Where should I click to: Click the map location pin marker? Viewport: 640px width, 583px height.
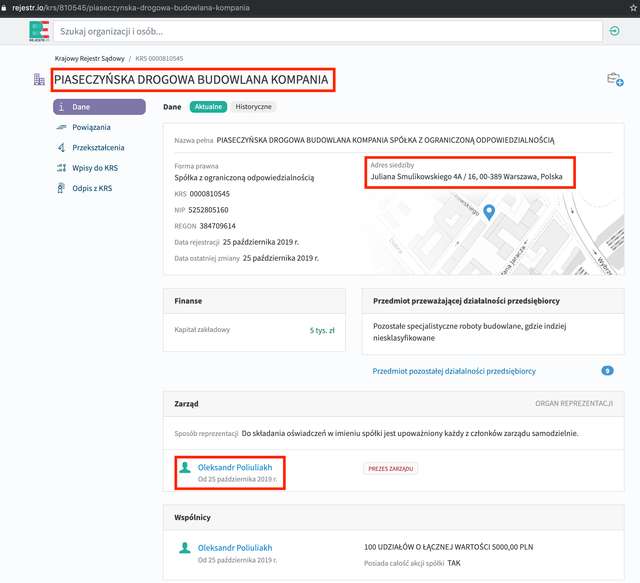click(x=489, y=212)
